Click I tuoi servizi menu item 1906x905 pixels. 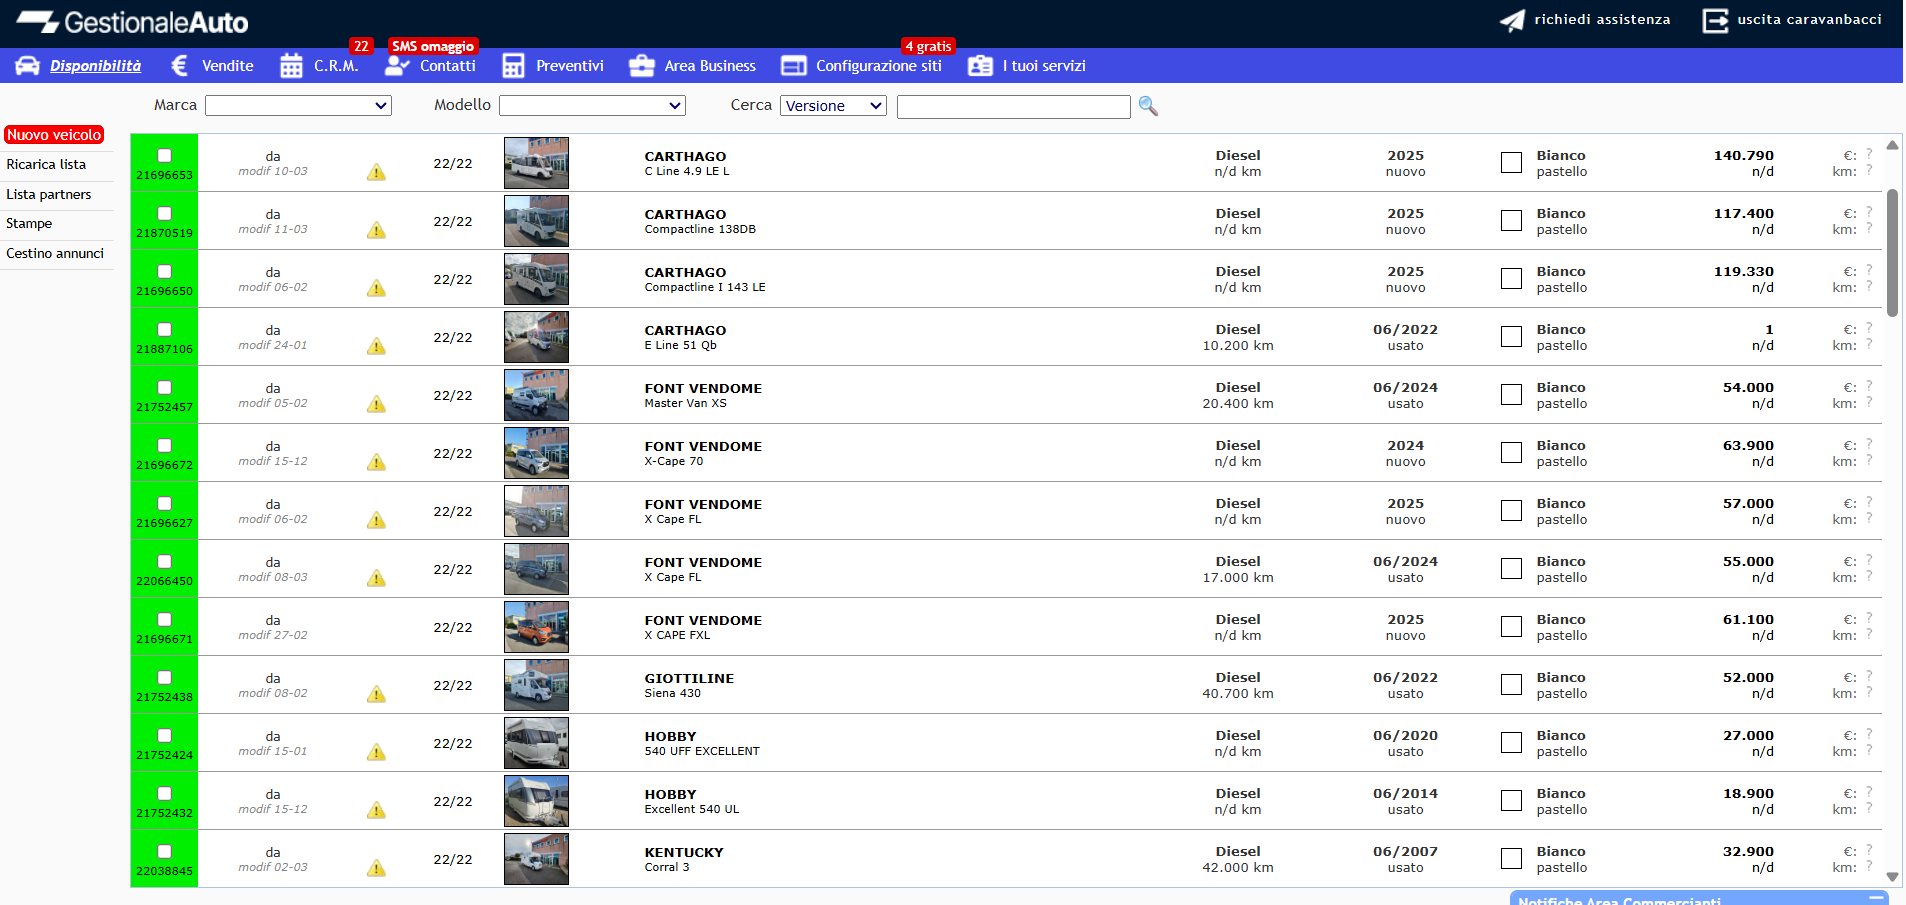tap(1044, 66)
